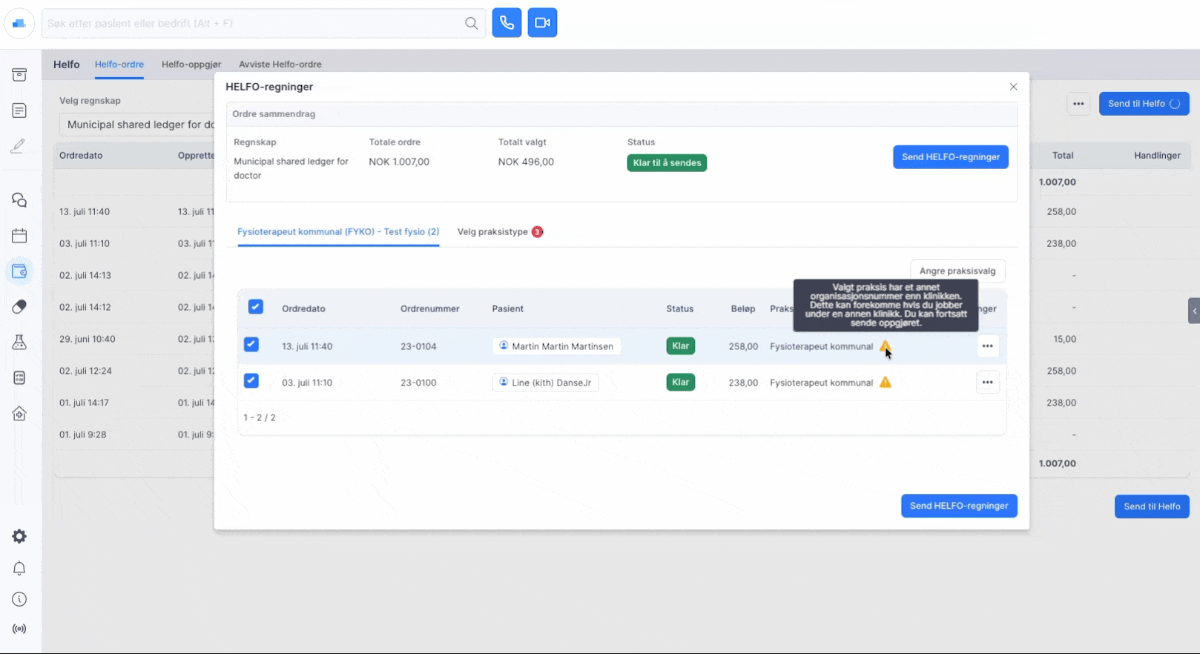
Task: Click the Pasient column header
Action: tap(507, 309)
